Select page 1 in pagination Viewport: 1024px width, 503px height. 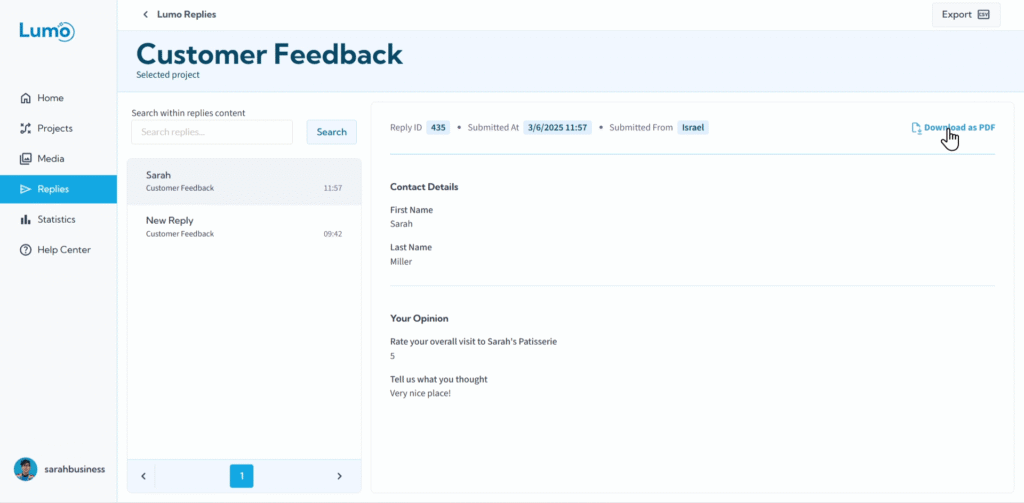click(x=242, y=476)
